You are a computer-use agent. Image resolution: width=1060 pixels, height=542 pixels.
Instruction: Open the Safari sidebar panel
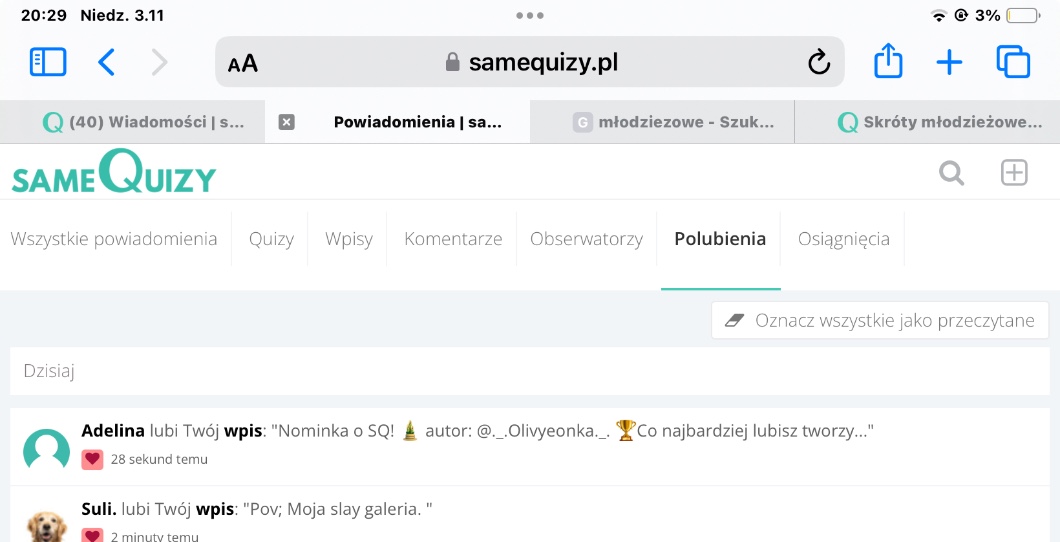48,62
